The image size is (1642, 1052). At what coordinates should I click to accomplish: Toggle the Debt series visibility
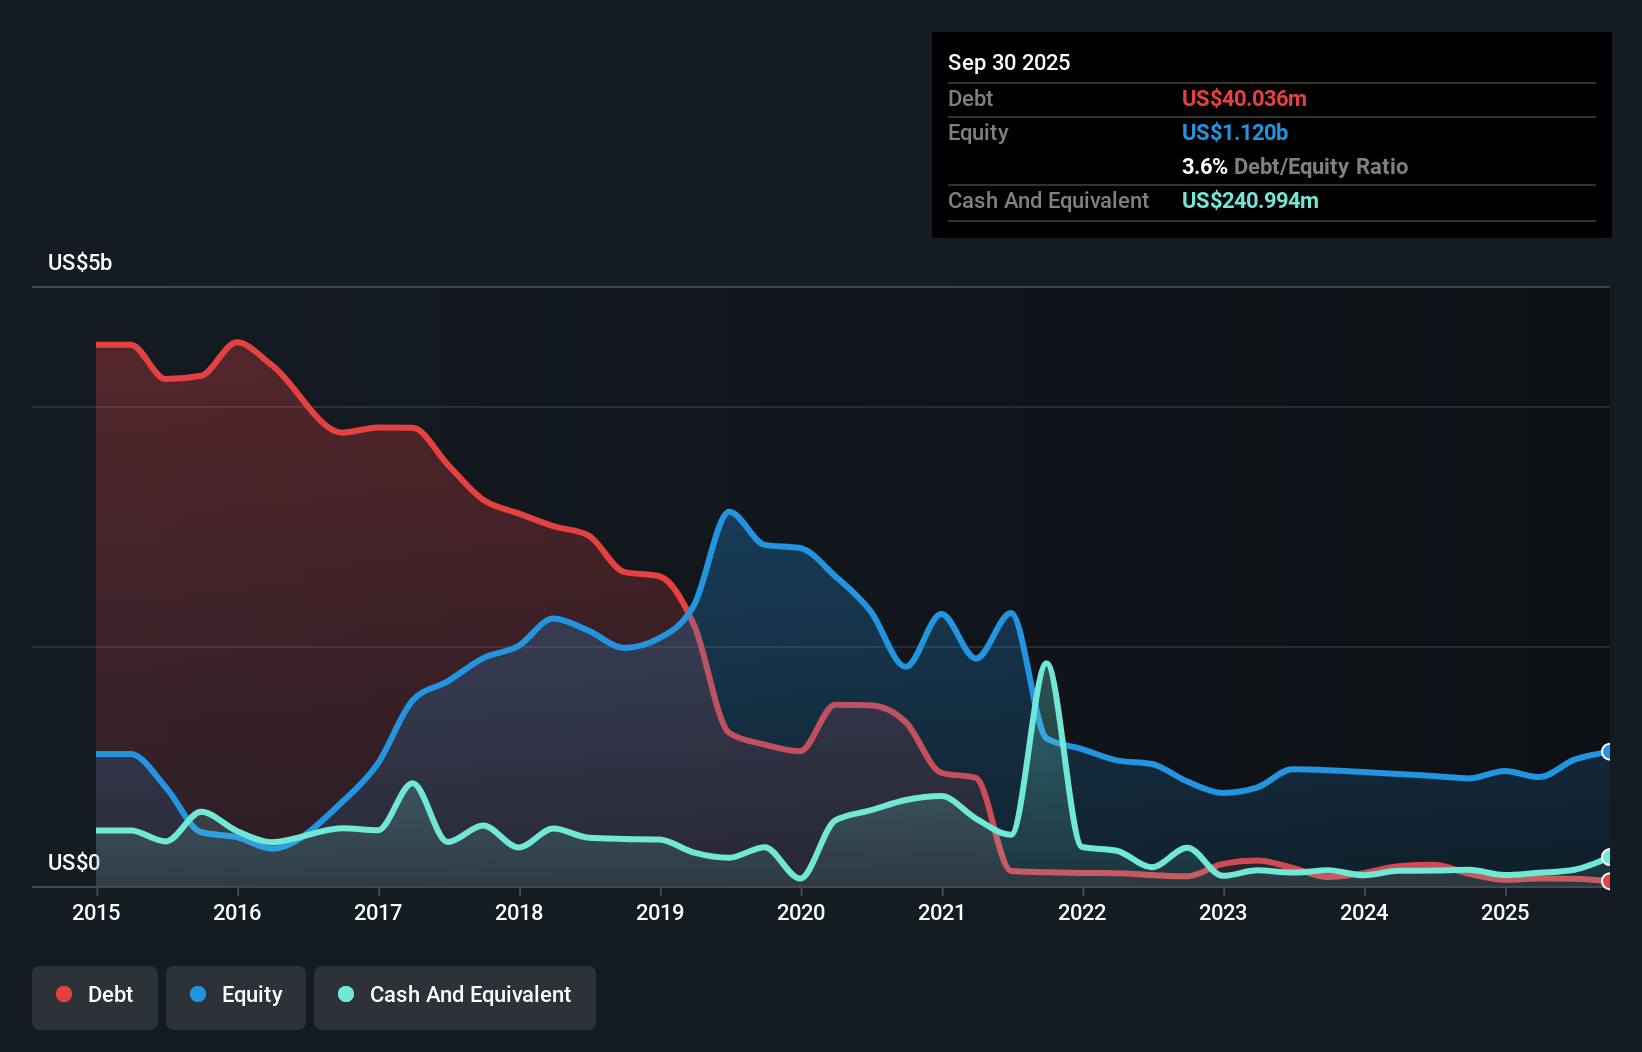(95, 996)
